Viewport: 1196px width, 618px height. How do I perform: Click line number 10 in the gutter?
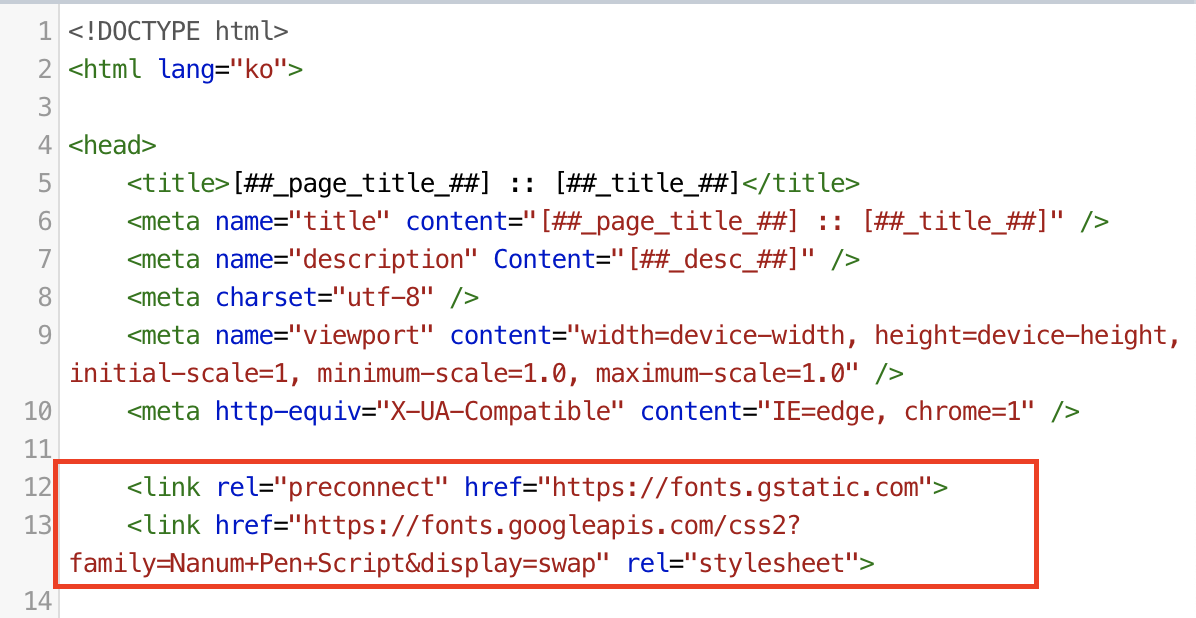[37, 412]
